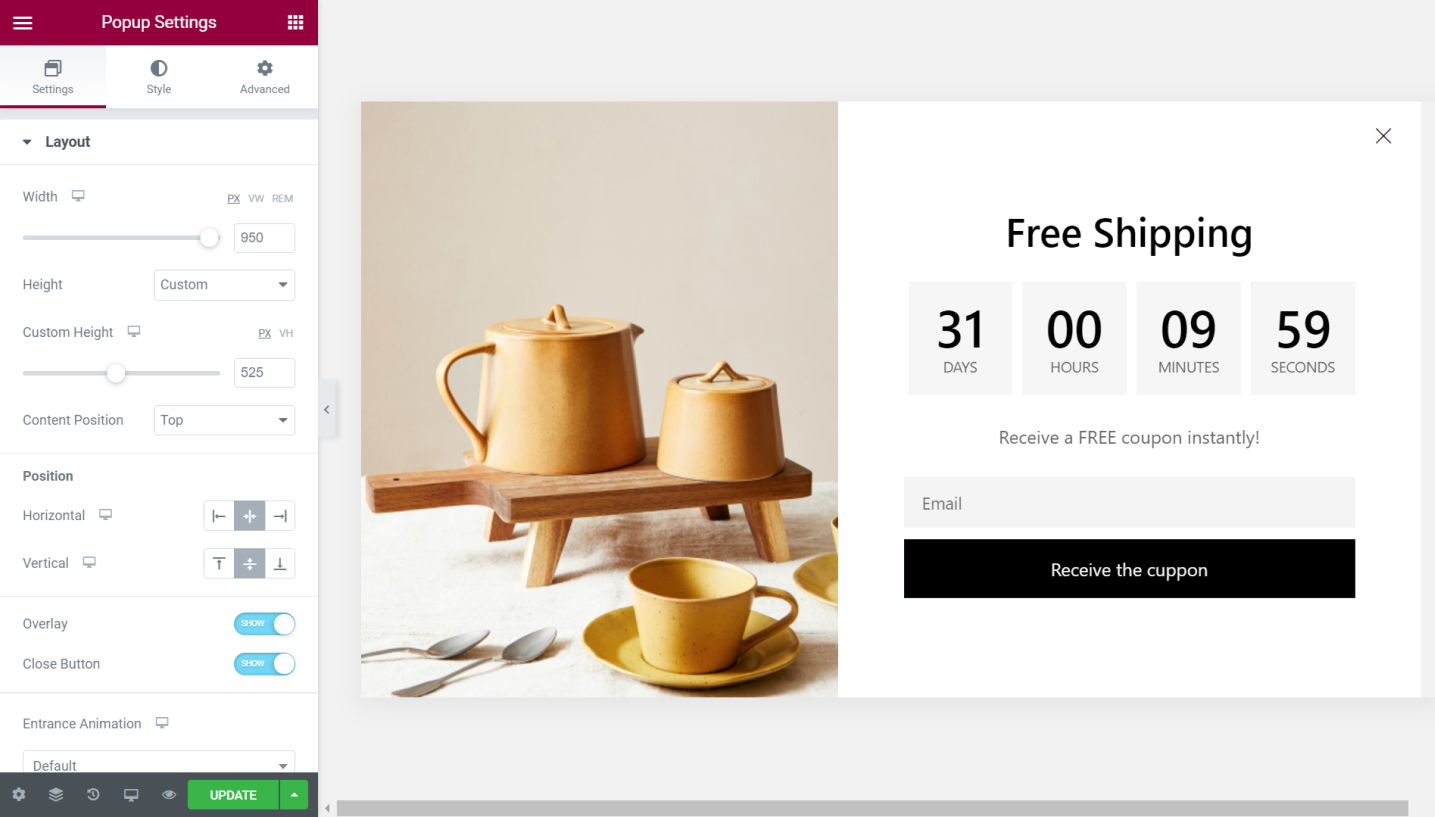
Task: Click the green UPDATE button
Action: 233,795
